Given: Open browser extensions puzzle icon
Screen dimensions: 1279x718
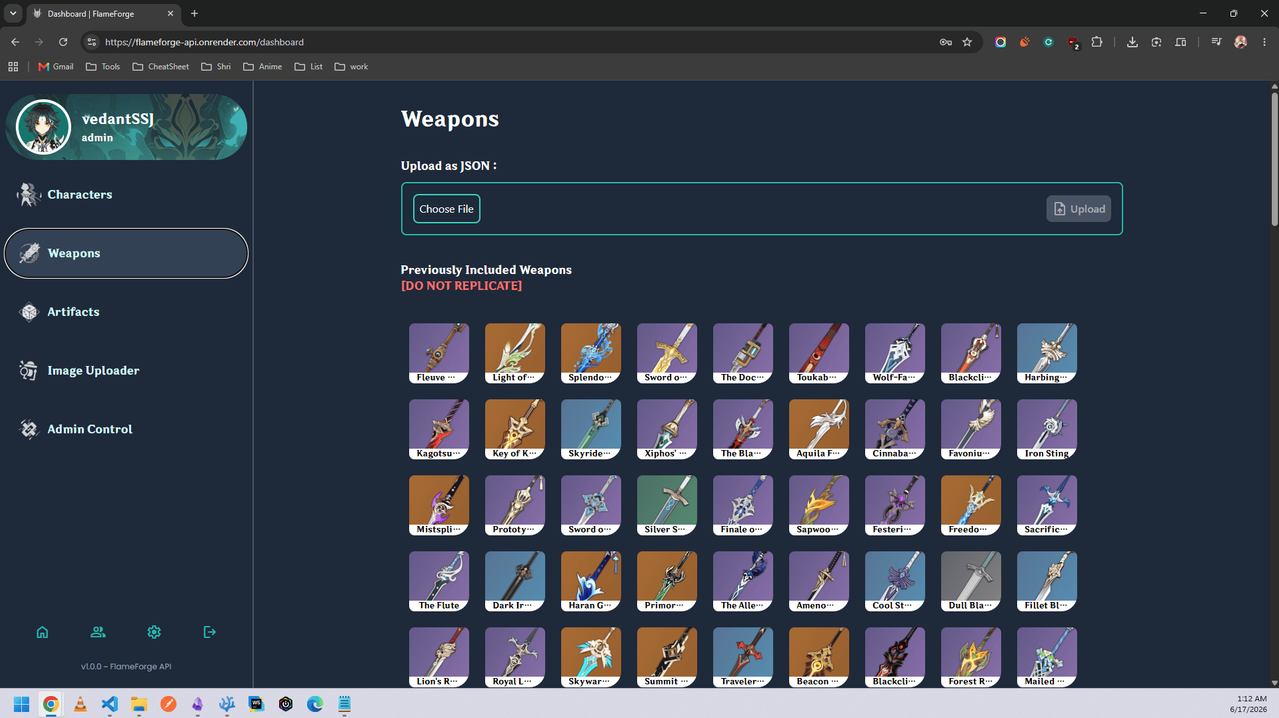Looking at the screenshot, I should pyautogui.click(x=1097, y=42).
